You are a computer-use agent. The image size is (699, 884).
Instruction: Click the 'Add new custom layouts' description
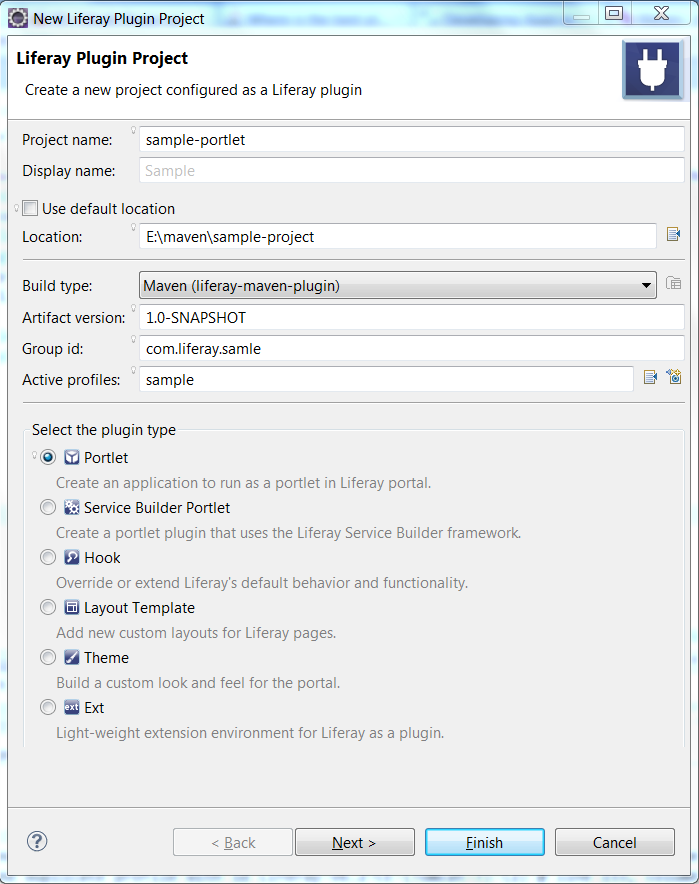(x=196, y=633)
